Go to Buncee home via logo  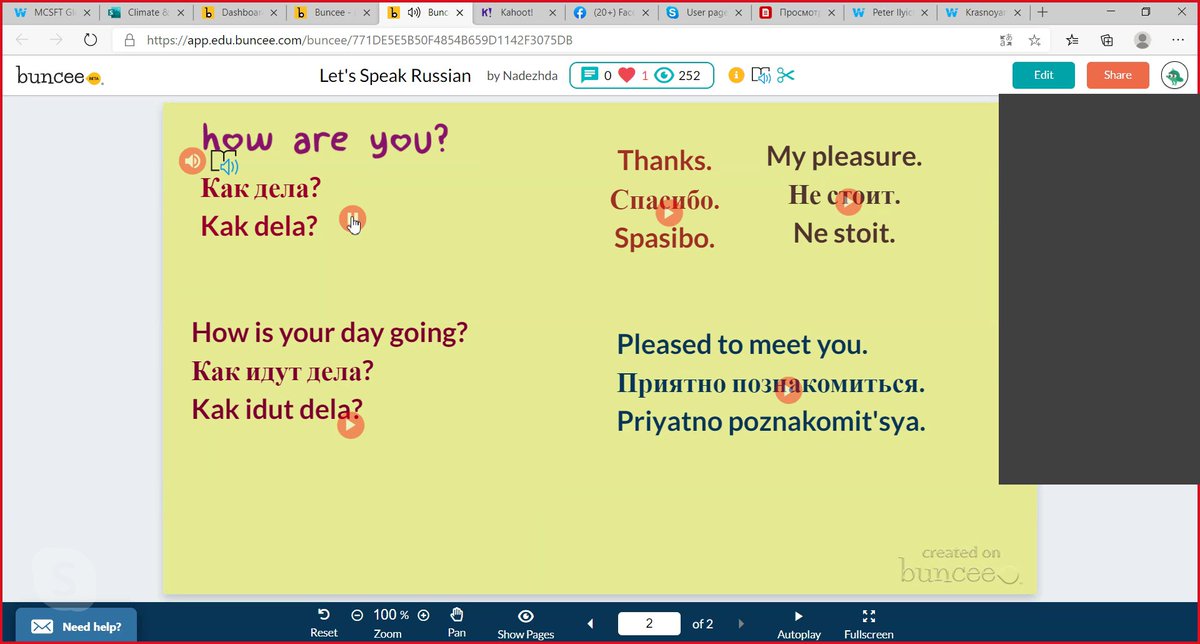(x=60, y=76)
